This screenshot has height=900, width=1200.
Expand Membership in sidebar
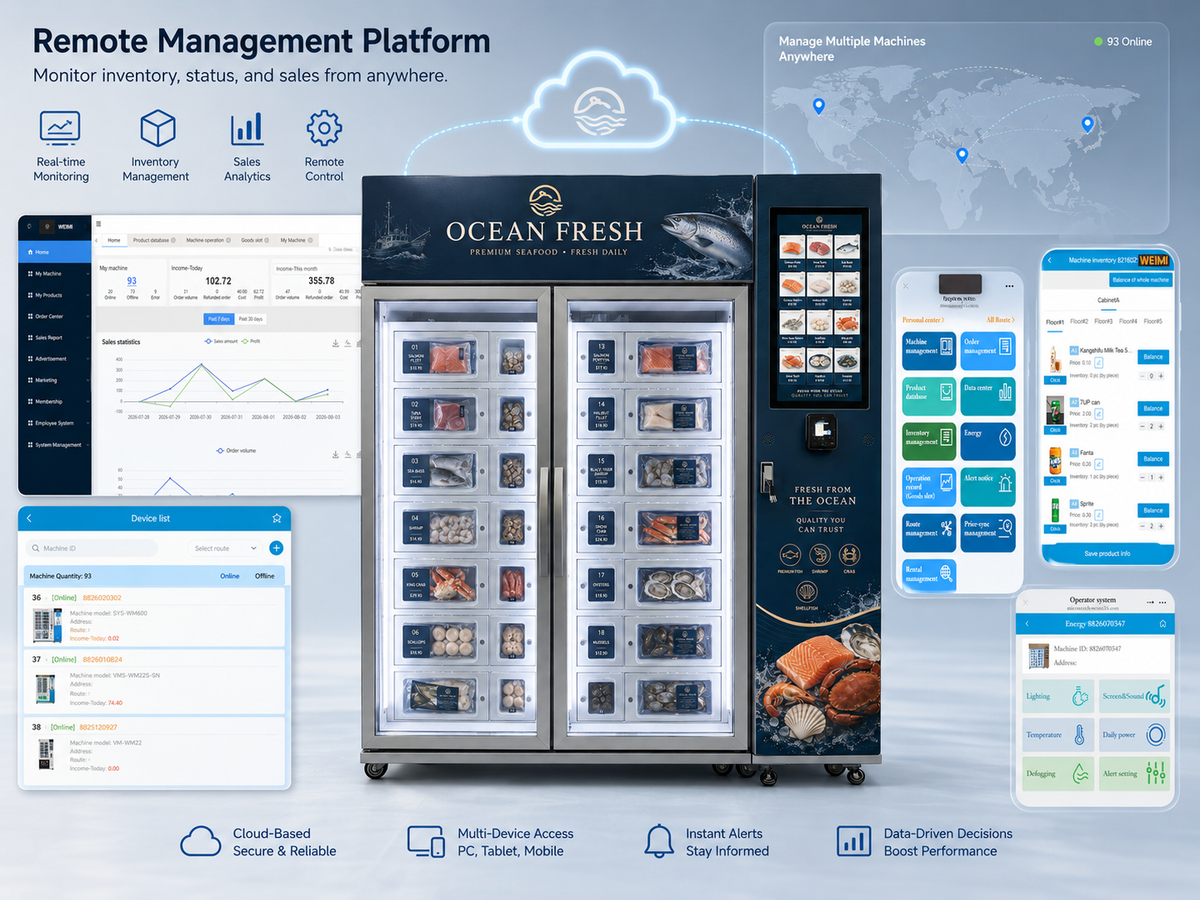pyautogui.click(x=55, y=402)
